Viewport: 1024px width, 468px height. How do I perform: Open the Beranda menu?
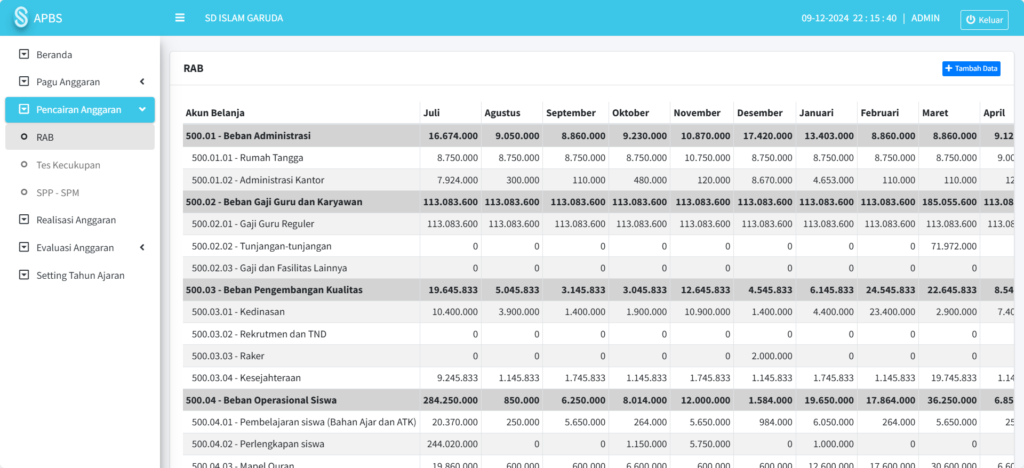click(x=80, y=54)
